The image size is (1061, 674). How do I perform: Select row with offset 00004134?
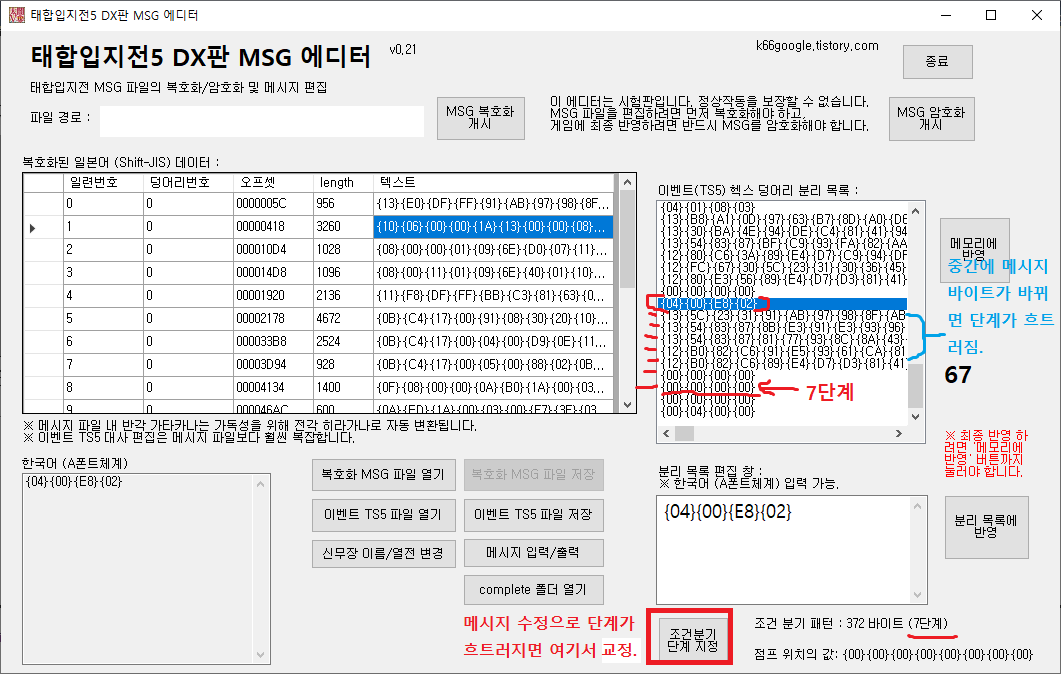tap(319, 388)
